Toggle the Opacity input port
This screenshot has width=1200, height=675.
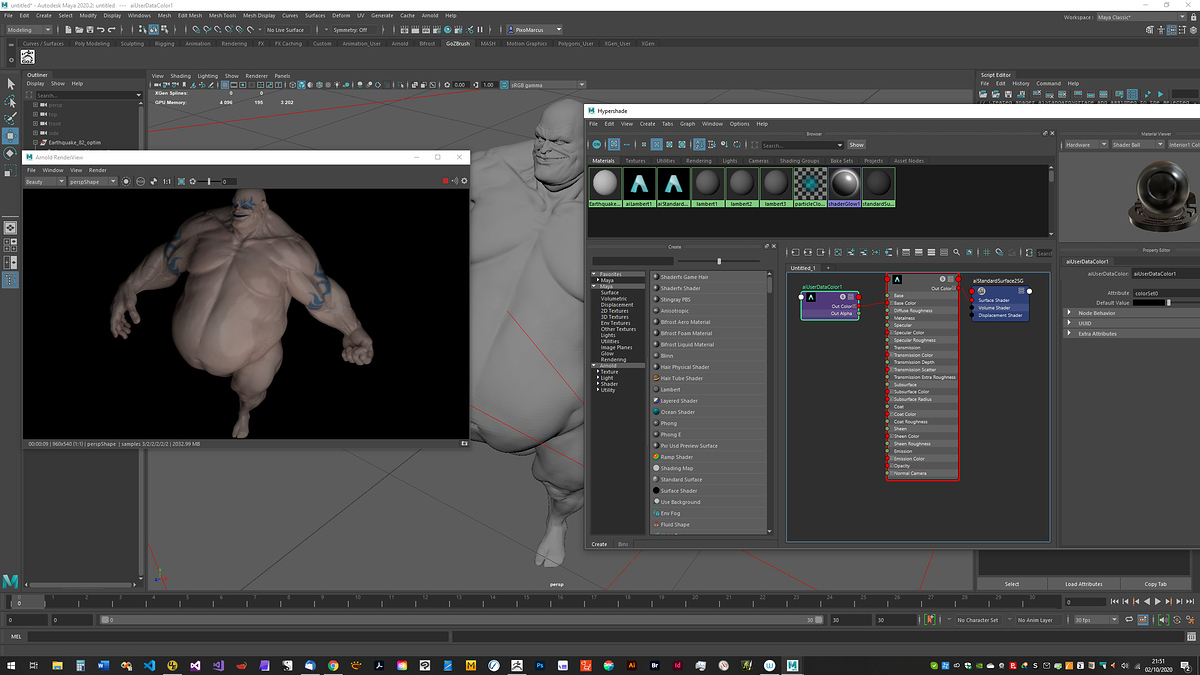tap(888, 466)
